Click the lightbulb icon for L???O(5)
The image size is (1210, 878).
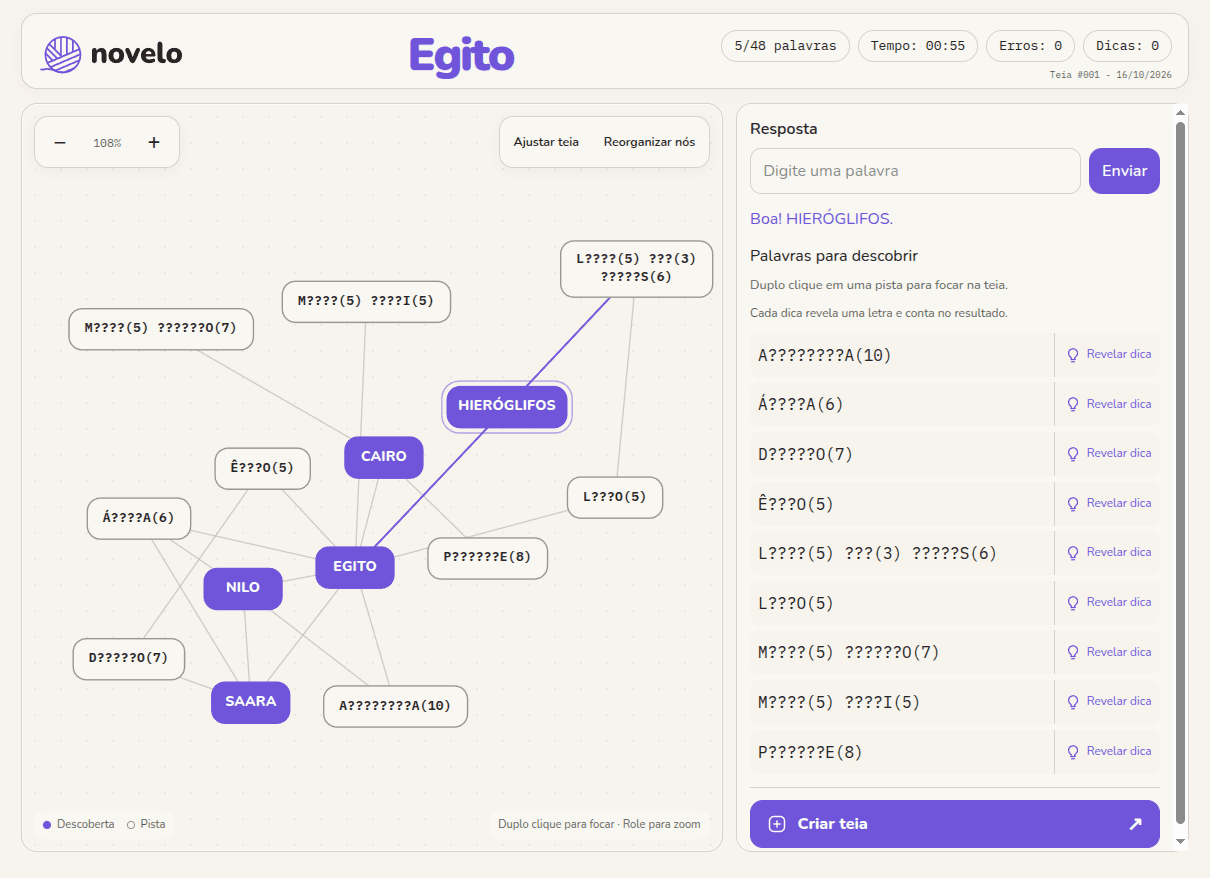click(x=1073, y=603)
